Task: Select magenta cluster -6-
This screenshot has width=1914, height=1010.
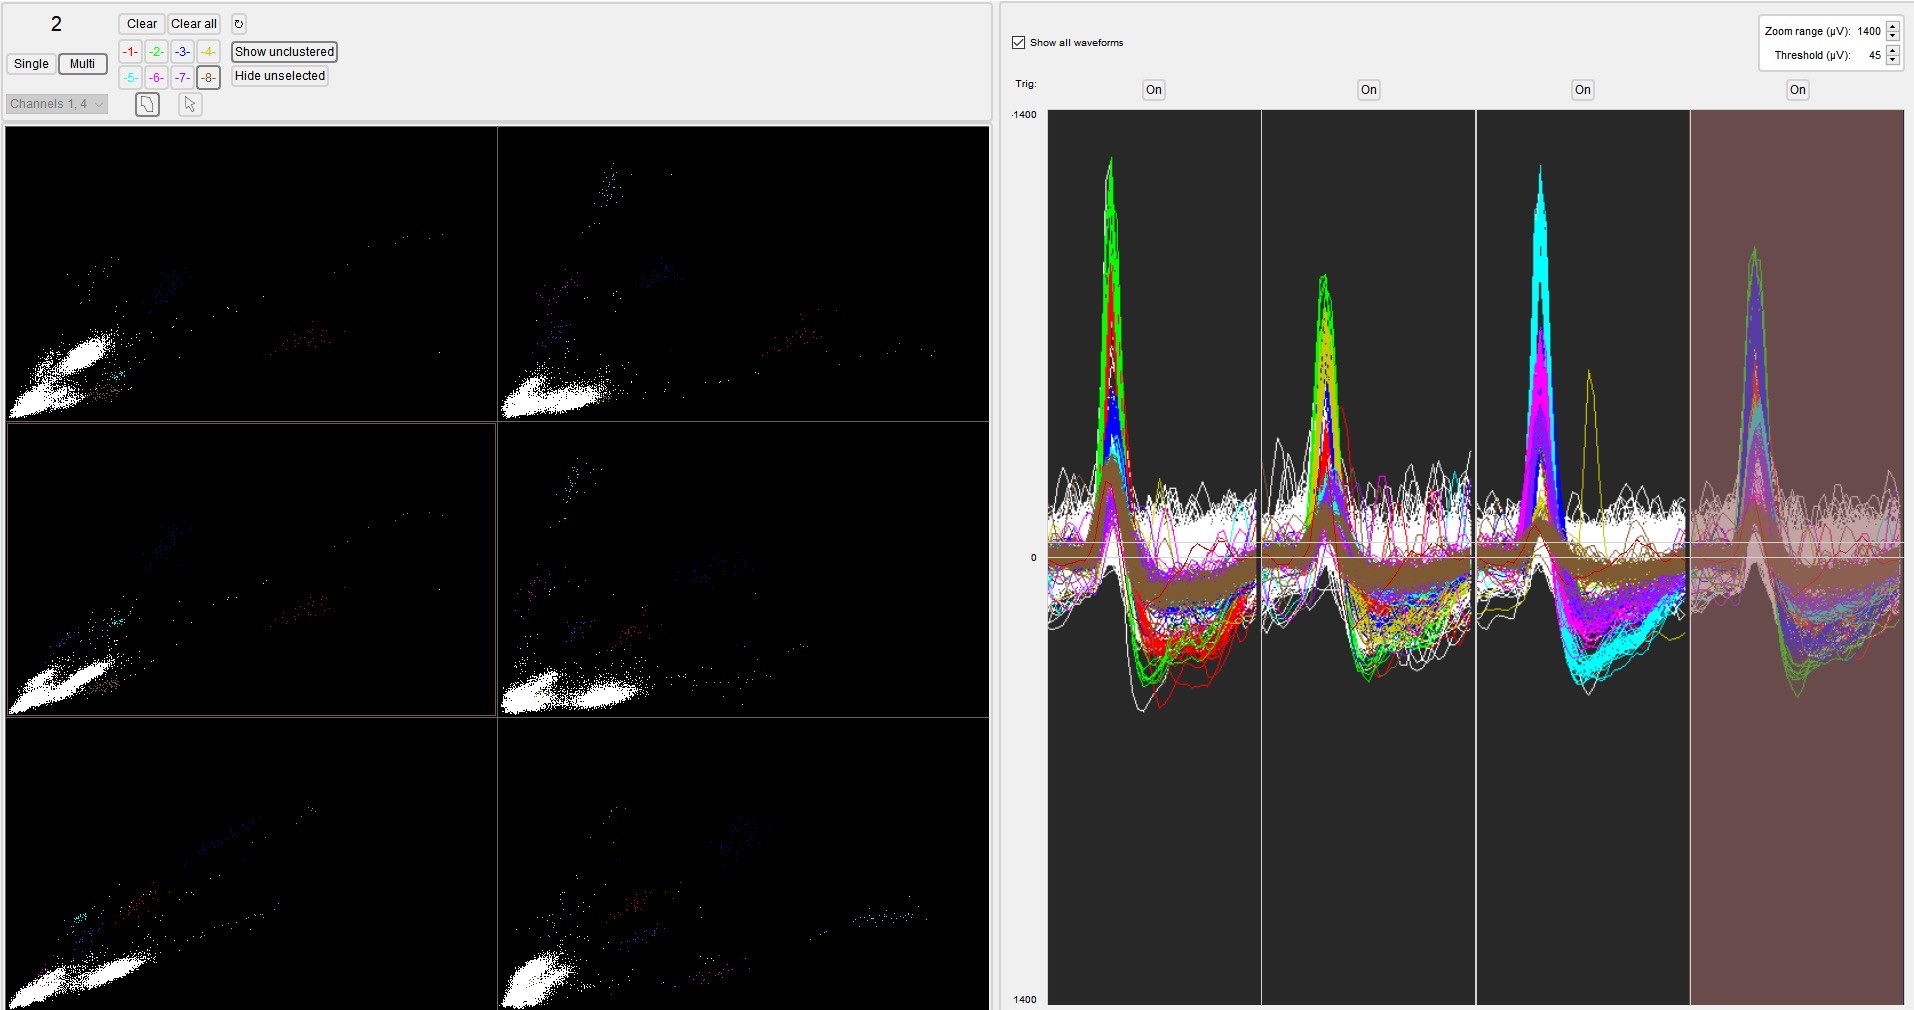Action: click(156, 77)
